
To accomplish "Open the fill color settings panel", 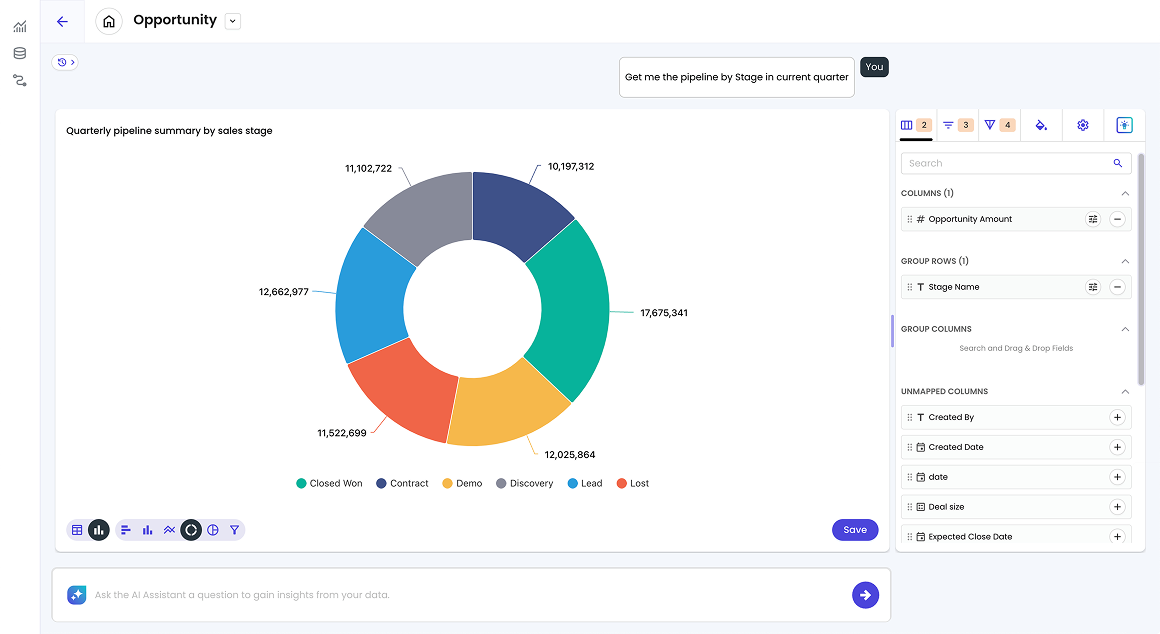I will (x=1040, y=124).
